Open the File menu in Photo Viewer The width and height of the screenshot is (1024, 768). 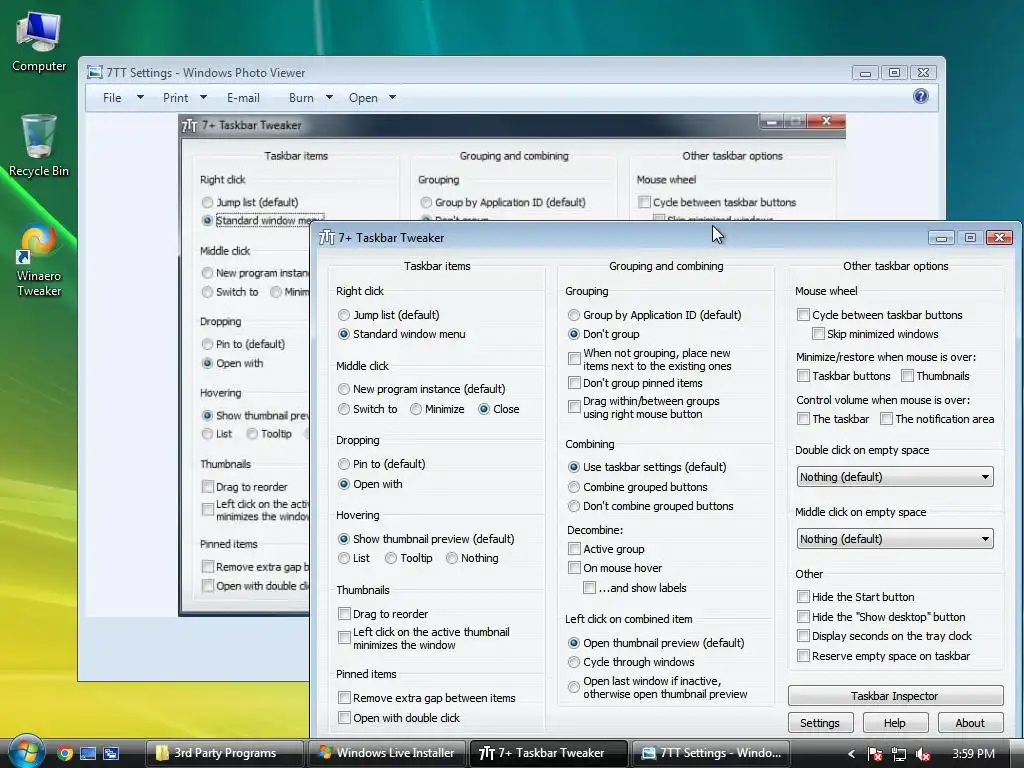click(x=122, y=98)
